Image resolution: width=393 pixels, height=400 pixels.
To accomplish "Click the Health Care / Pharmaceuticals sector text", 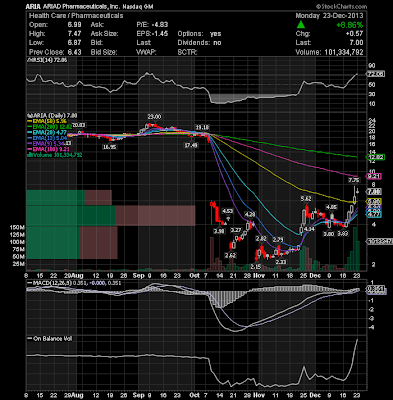I will [76, 16].
